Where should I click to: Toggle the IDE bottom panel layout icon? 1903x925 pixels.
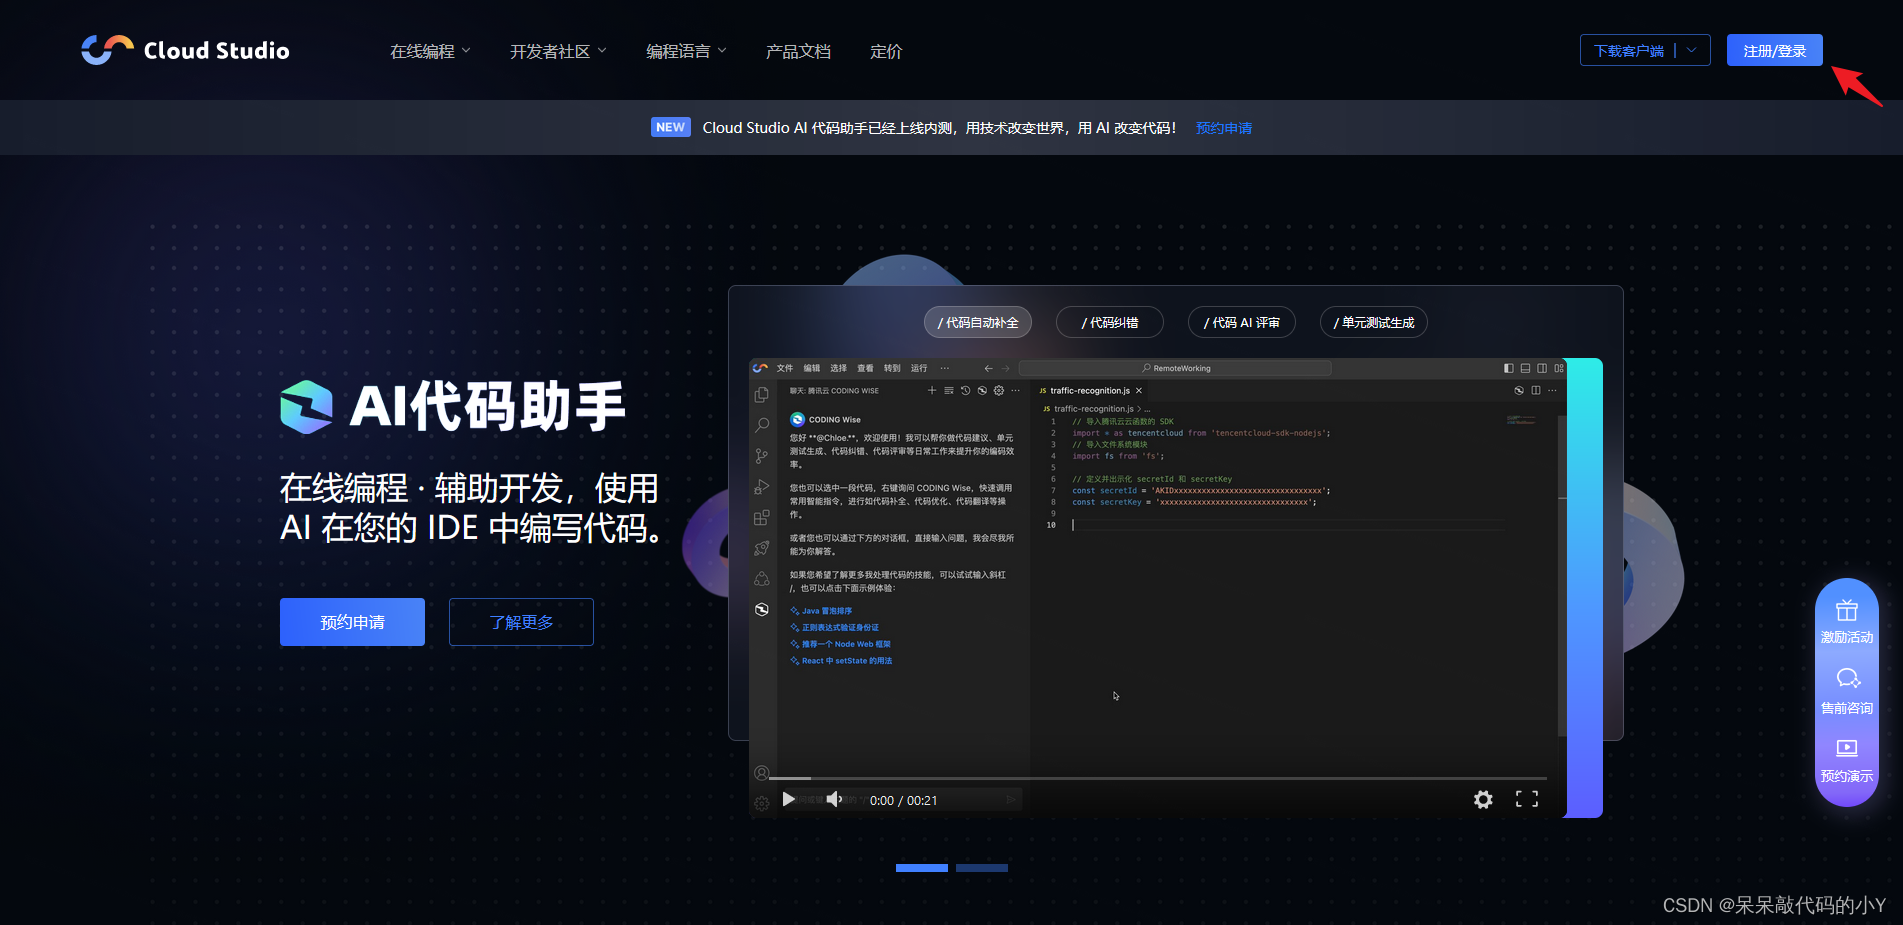1525,368
